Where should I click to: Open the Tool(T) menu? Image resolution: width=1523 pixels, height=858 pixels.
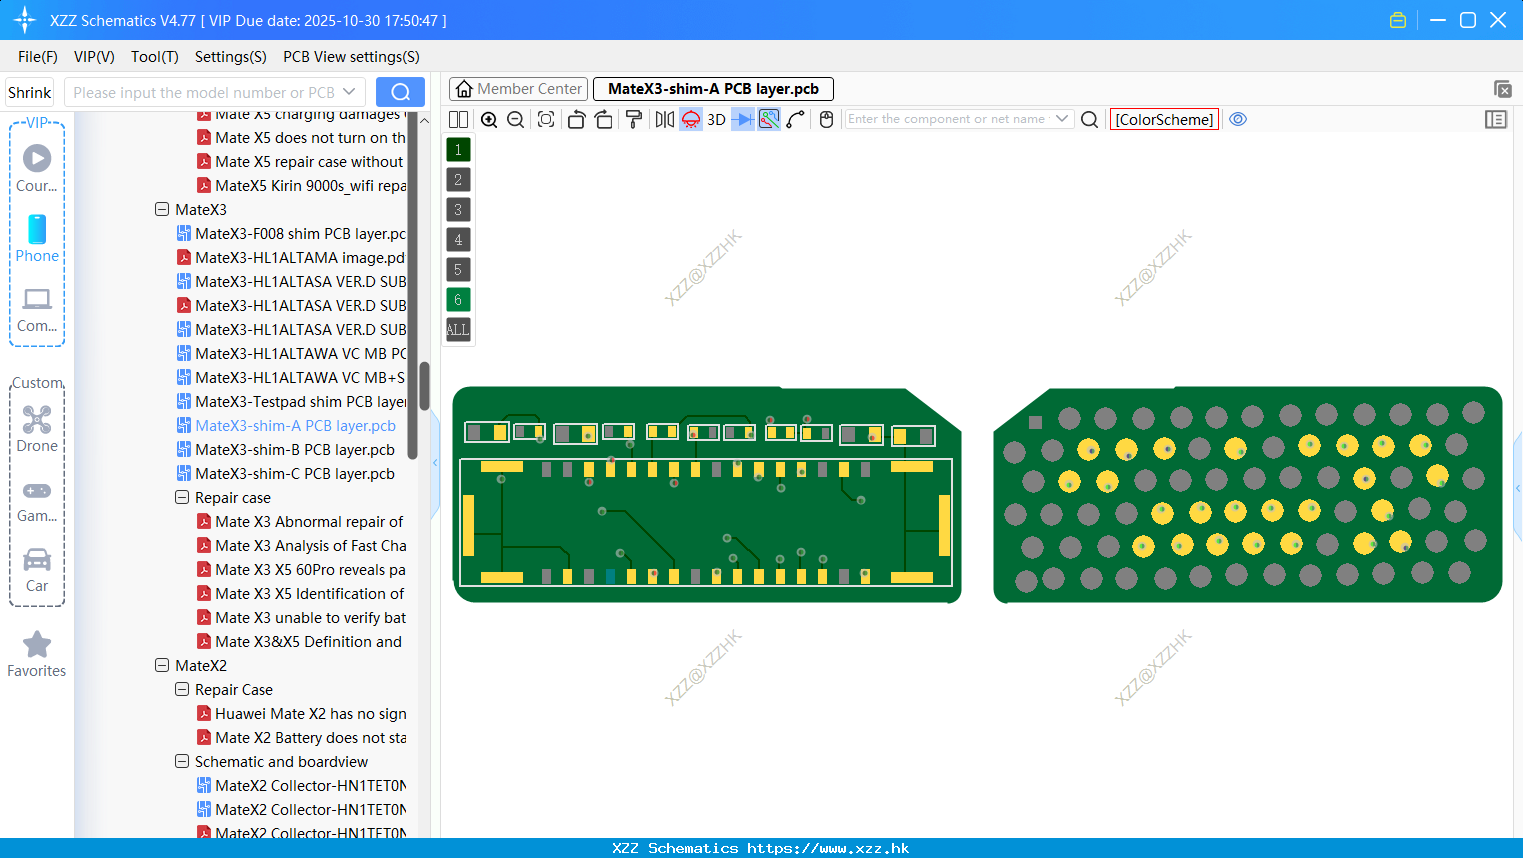click(155, 57)
